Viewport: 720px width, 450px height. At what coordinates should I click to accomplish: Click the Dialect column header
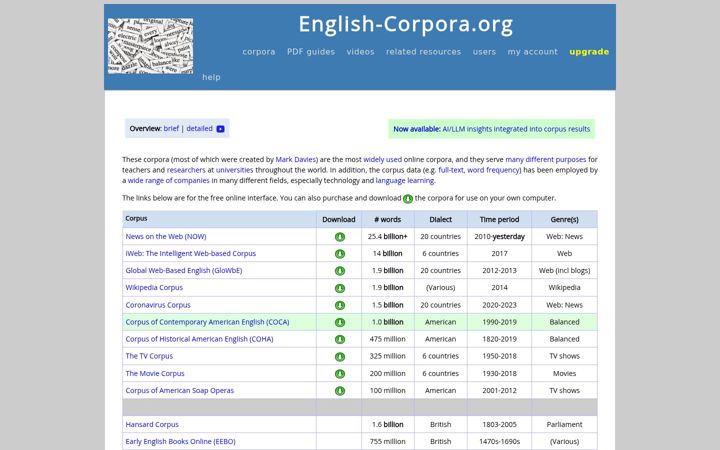pos(440,219)
